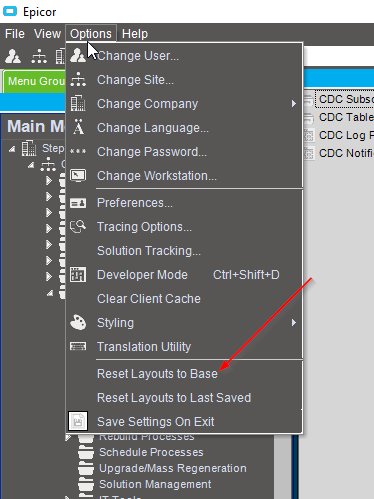Click the Change User icon in the Options menu
This screenshot has height=499, width=374.
point(78,56)
